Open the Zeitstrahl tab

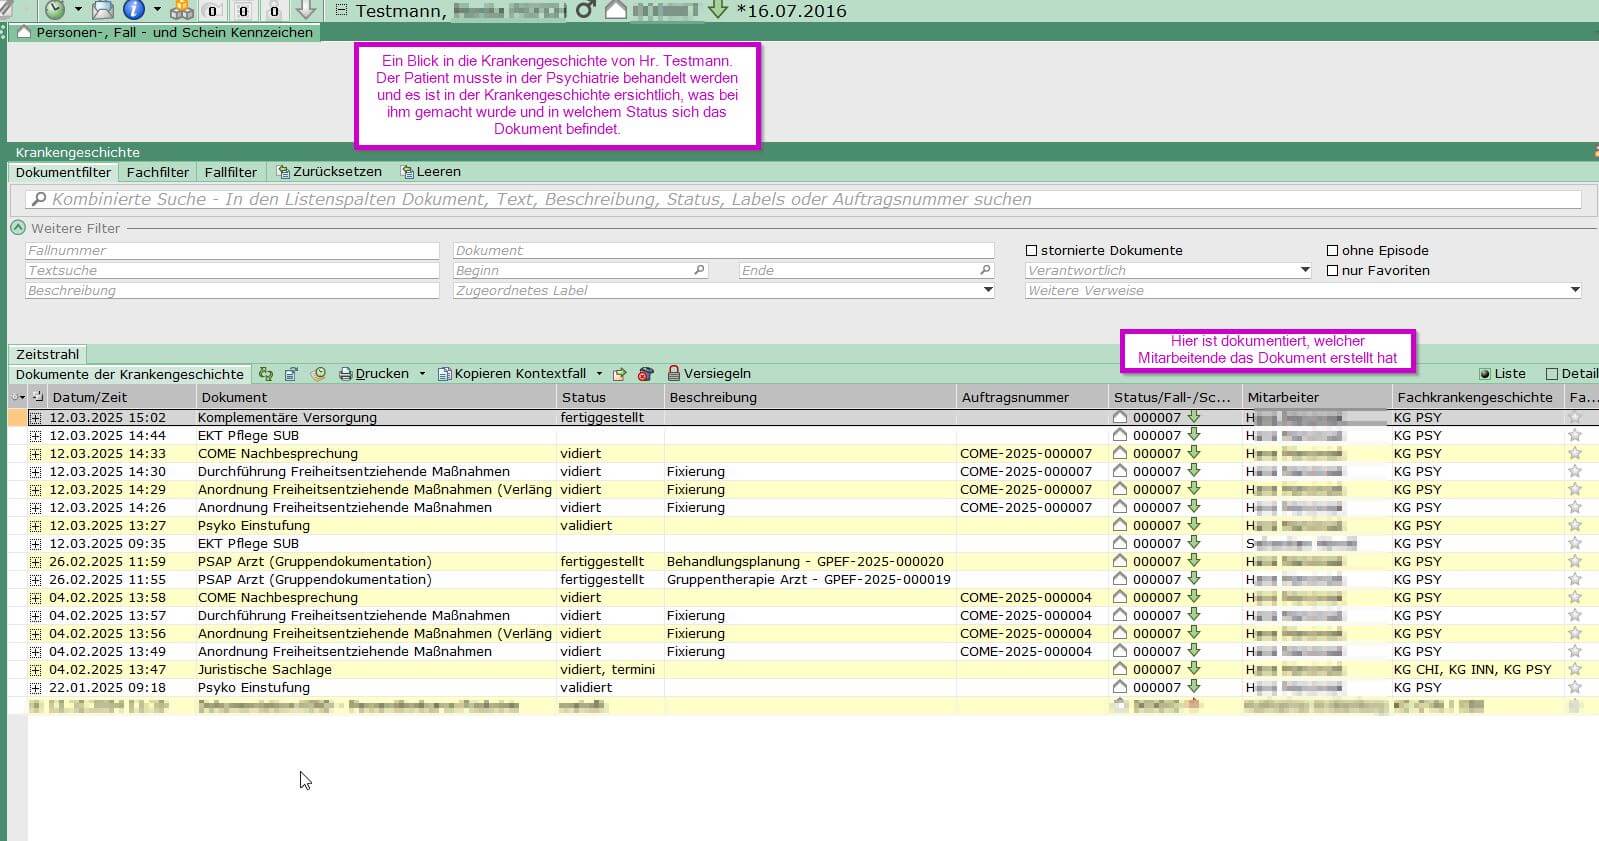(47, 354)
